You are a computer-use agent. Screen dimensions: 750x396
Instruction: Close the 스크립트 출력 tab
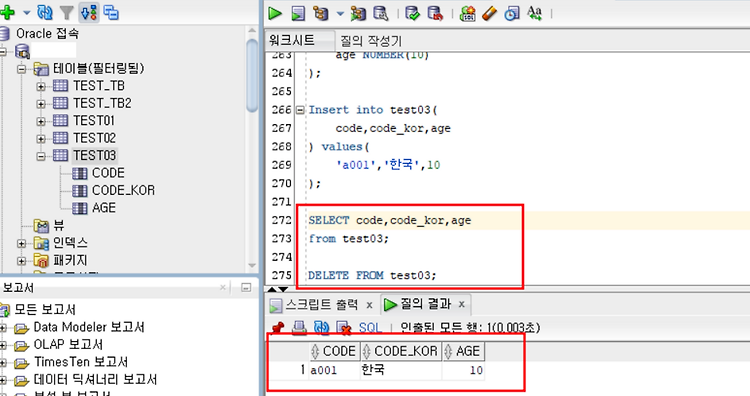click(369, 305)
